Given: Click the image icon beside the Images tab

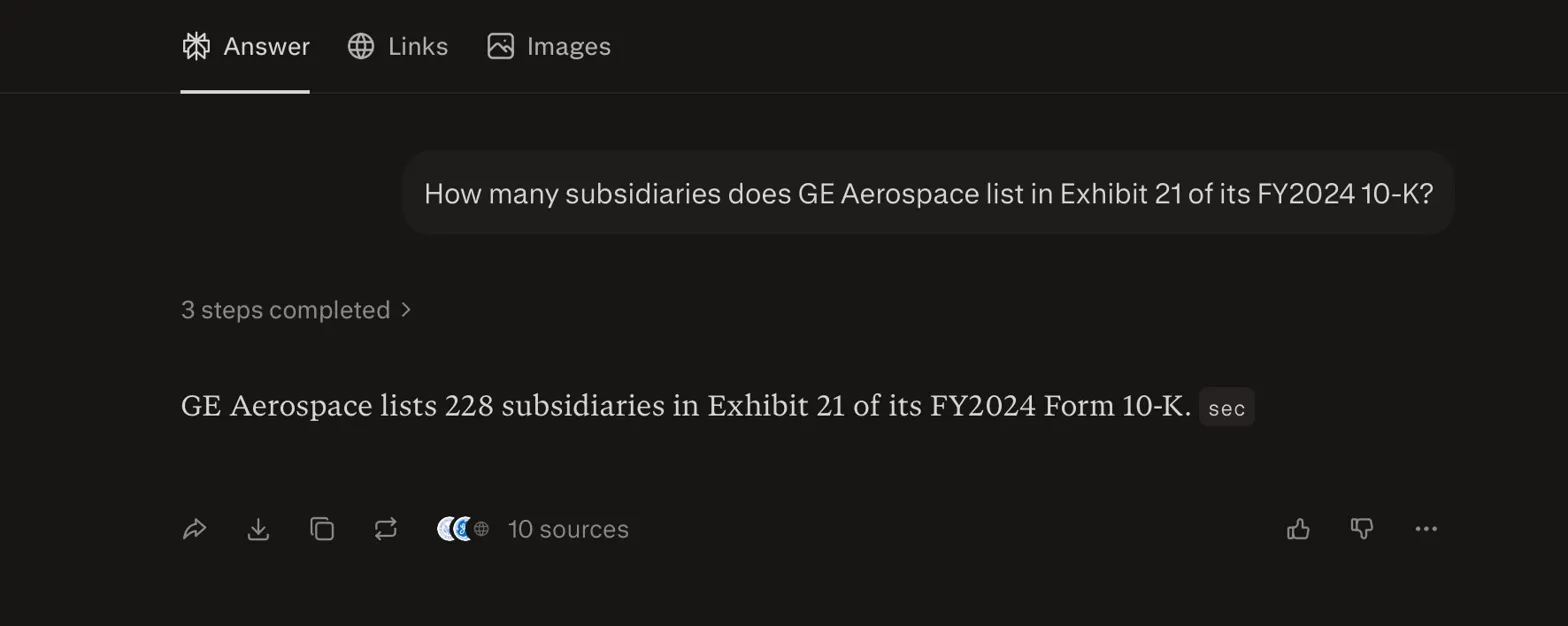Looking at the screenshot, I should 501,45.
